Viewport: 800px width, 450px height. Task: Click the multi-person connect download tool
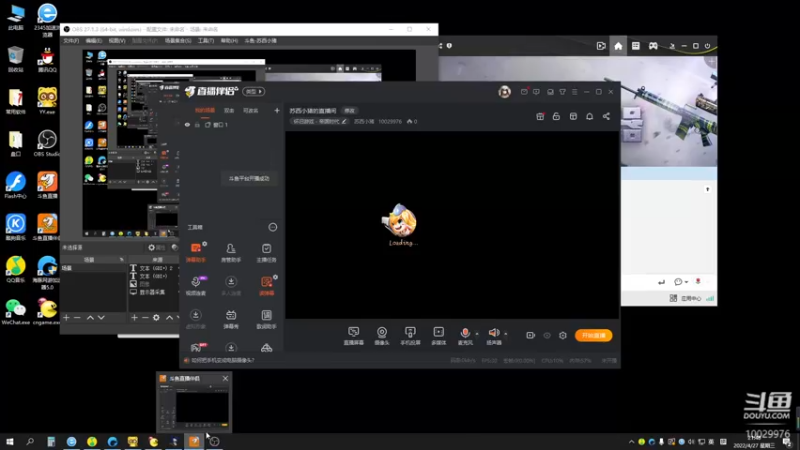(x=231, y=285)
